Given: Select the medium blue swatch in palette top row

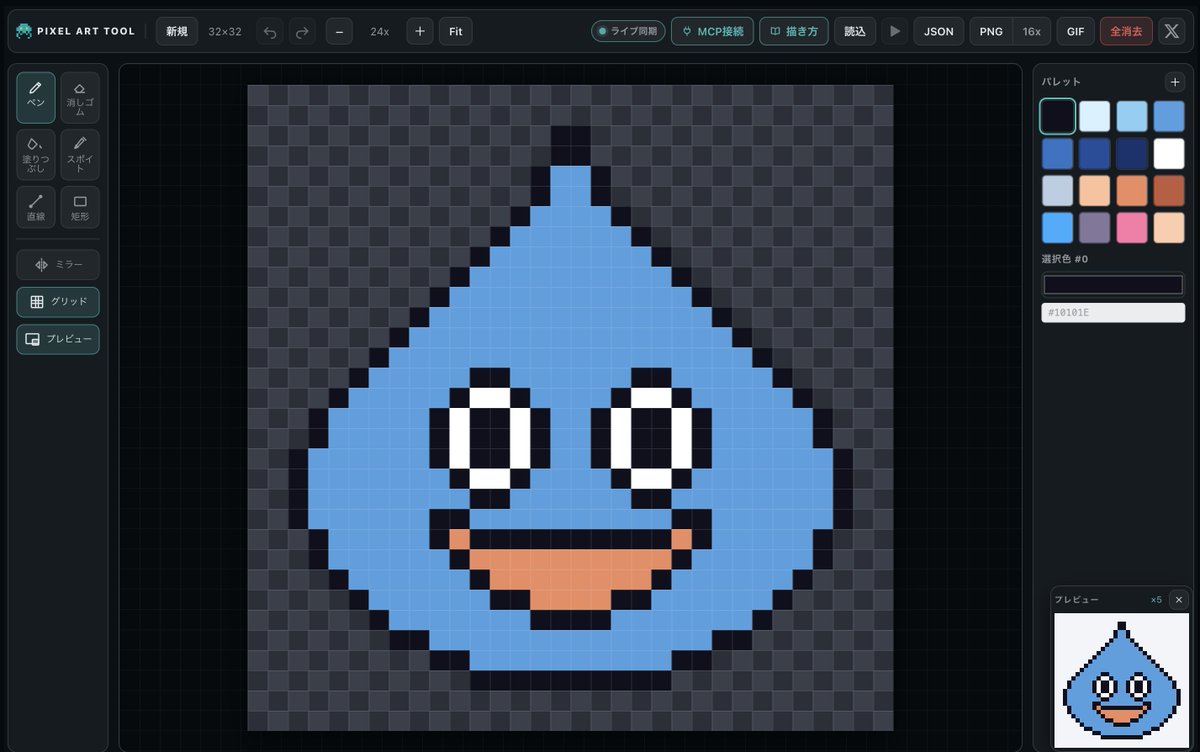Looking at the screenshot, I should tap(1169, 116).
